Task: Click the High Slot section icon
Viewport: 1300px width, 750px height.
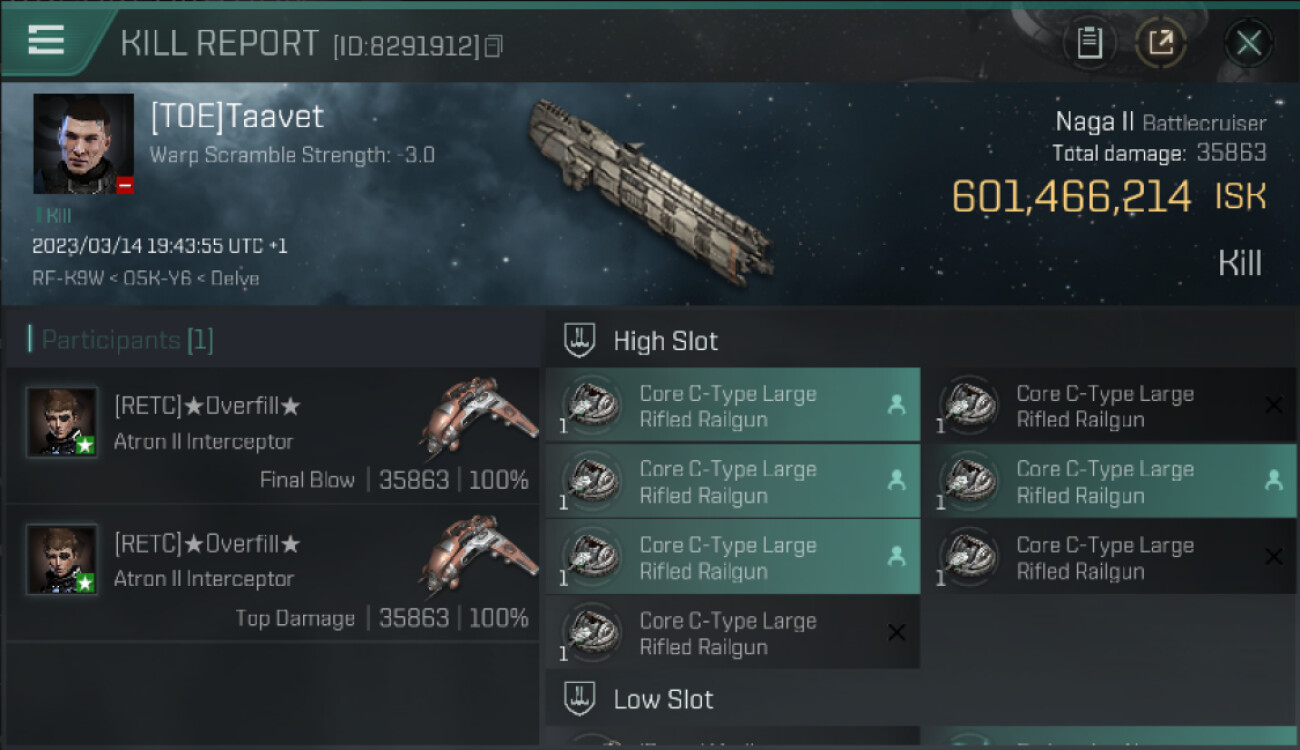Action: (x=581, y=341)
